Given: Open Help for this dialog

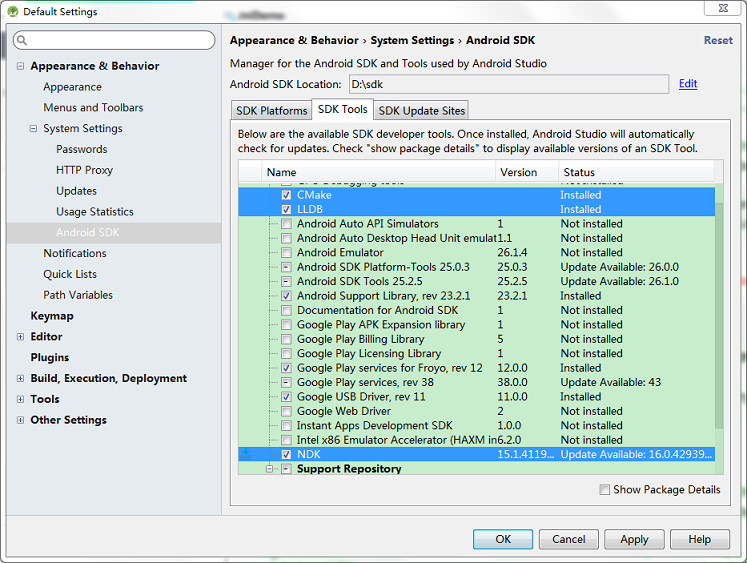Looking at the screenshot, I should click(x=699, y=539).
